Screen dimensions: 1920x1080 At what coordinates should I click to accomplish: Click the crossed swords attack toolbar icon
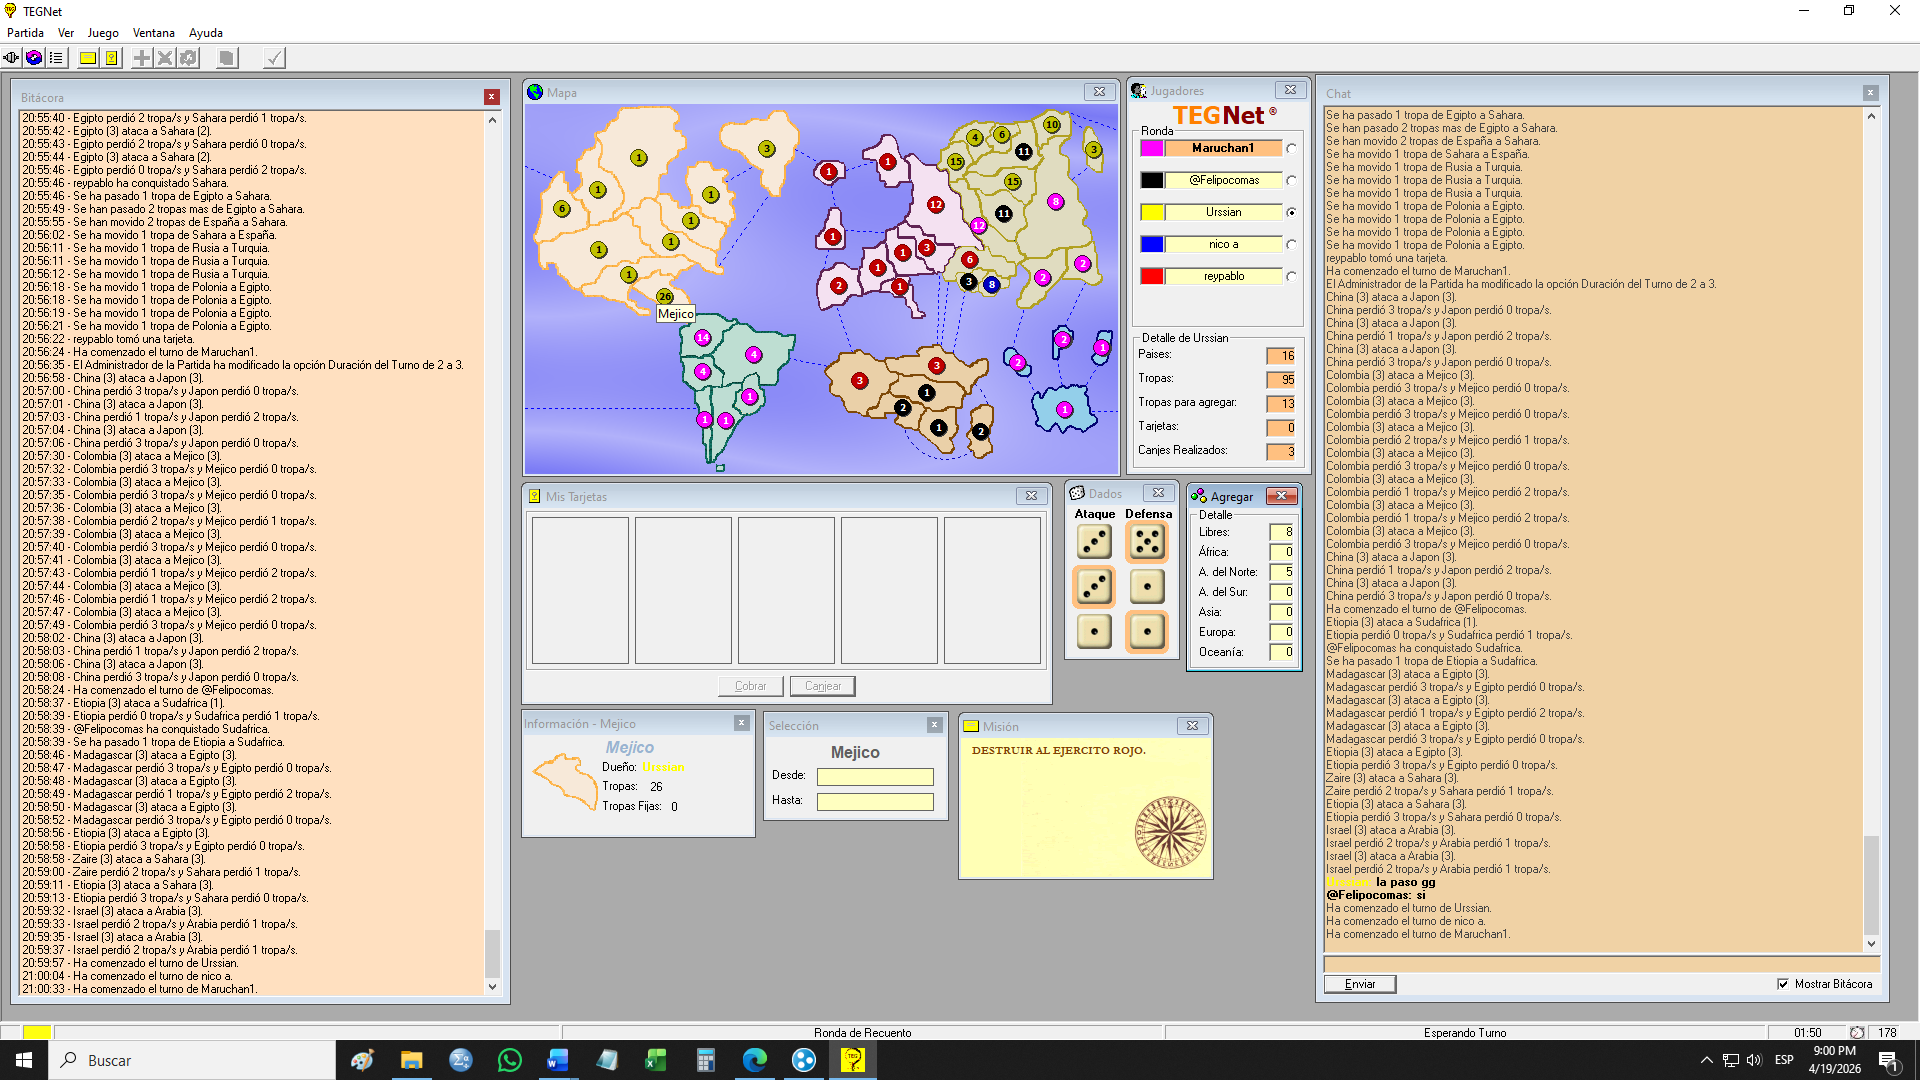coord(165,58)
